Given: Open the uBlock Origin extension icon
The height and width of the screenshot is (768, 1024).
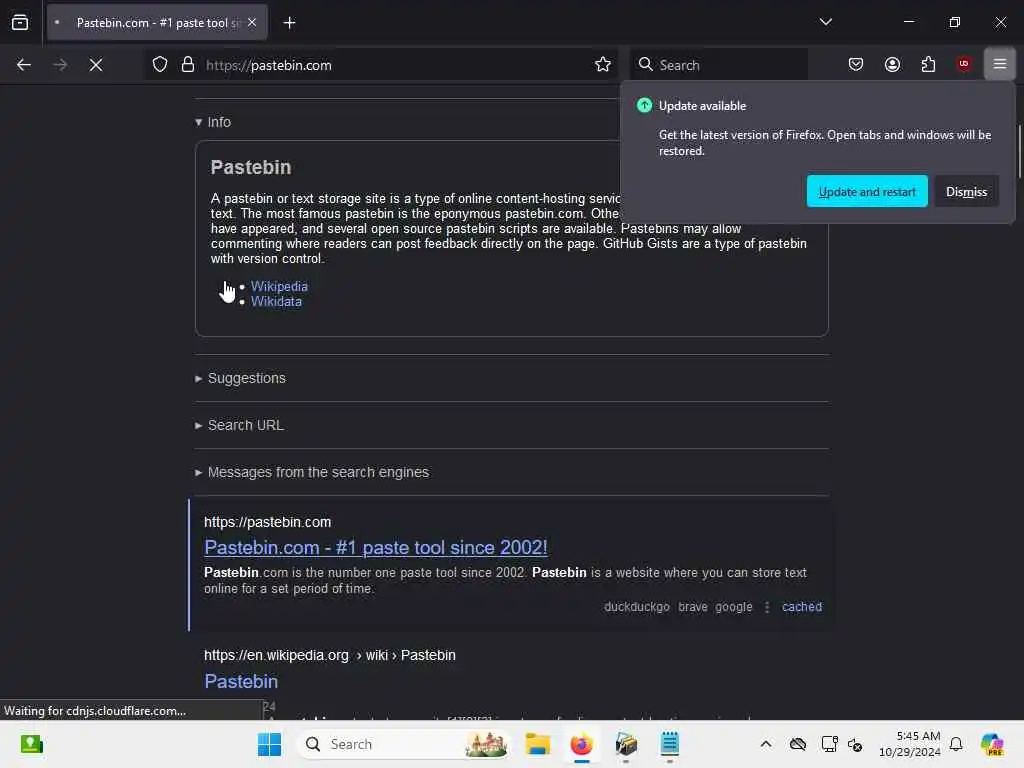Looking at the screenshot, I should pos(964,64).
